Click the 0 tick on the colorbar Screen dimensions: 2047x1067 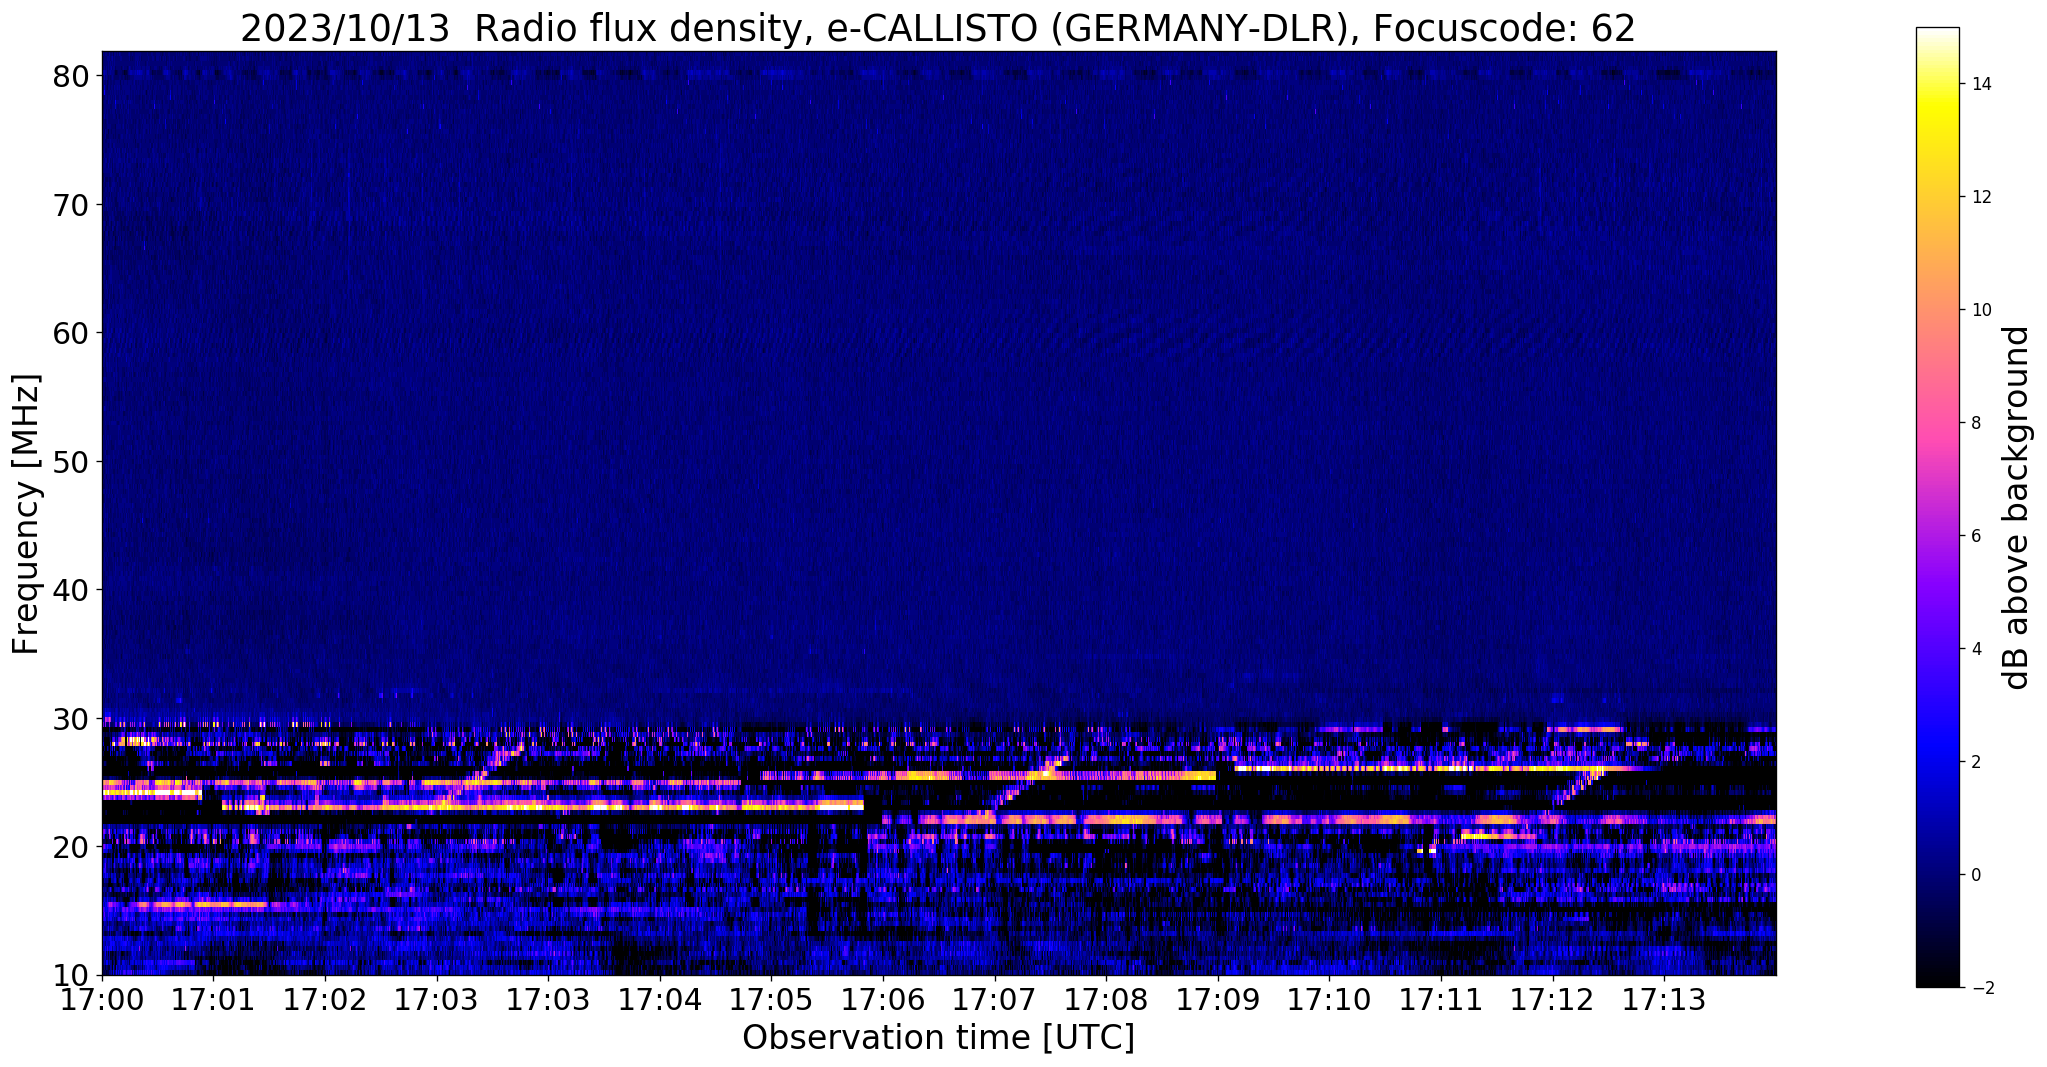click(x=1975, y=875)
